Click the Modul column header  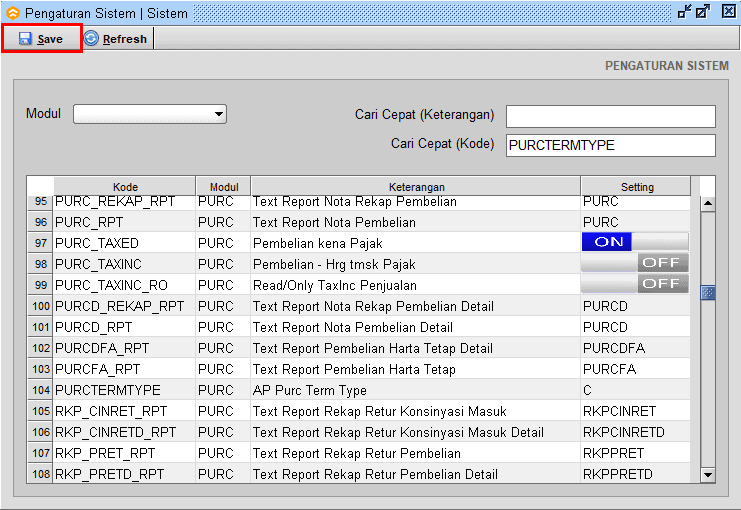point(224,187)
